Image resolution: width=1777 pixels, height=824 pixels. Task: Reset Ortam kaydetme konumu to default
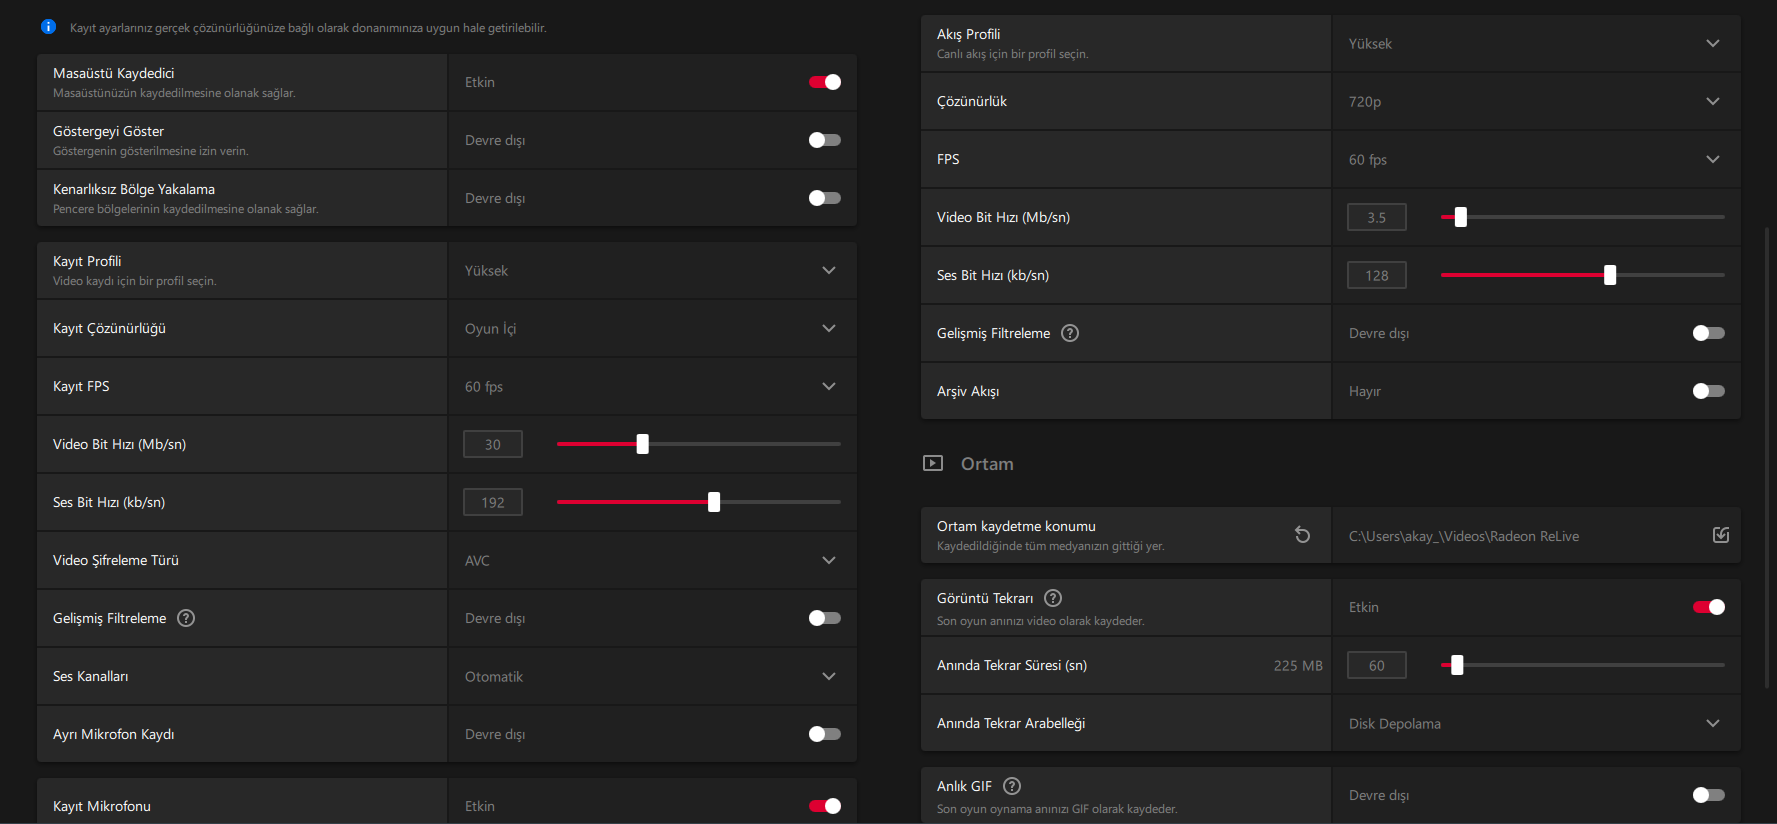(1302, 535)
